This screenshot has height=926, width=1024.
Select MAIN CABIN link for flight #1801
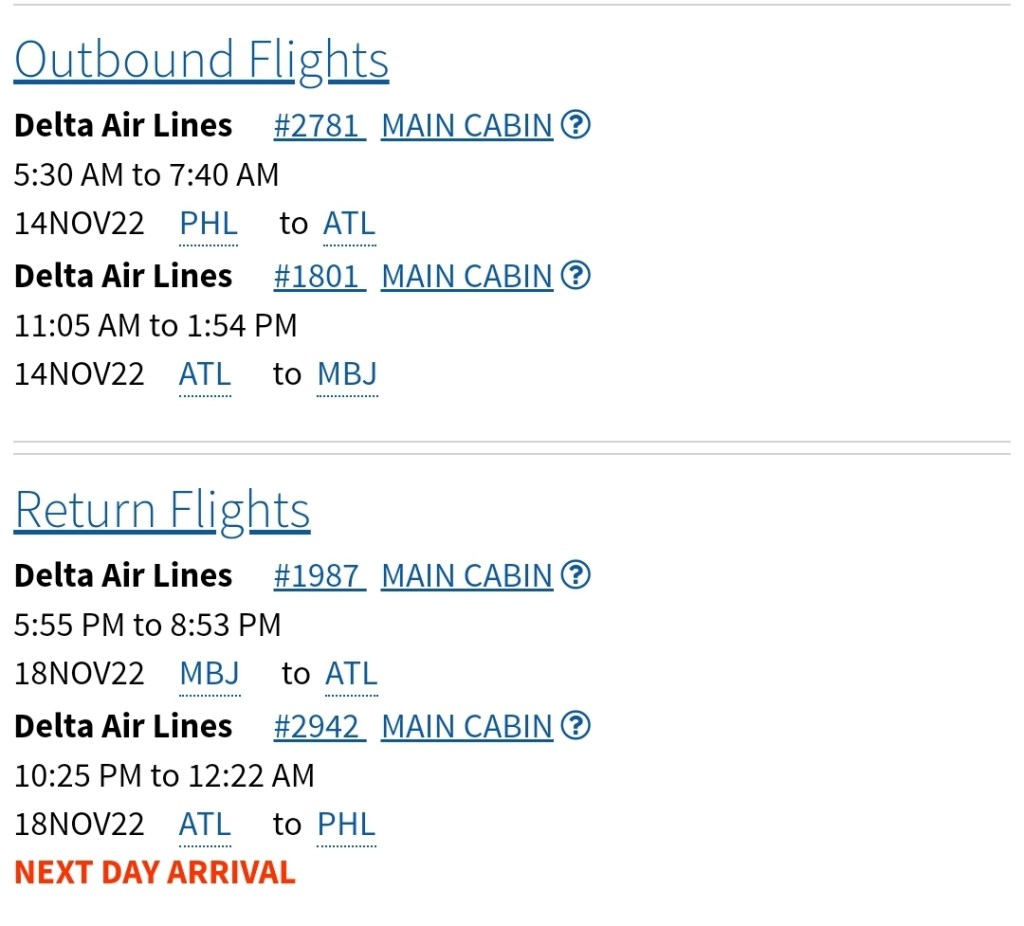(467, 276)
